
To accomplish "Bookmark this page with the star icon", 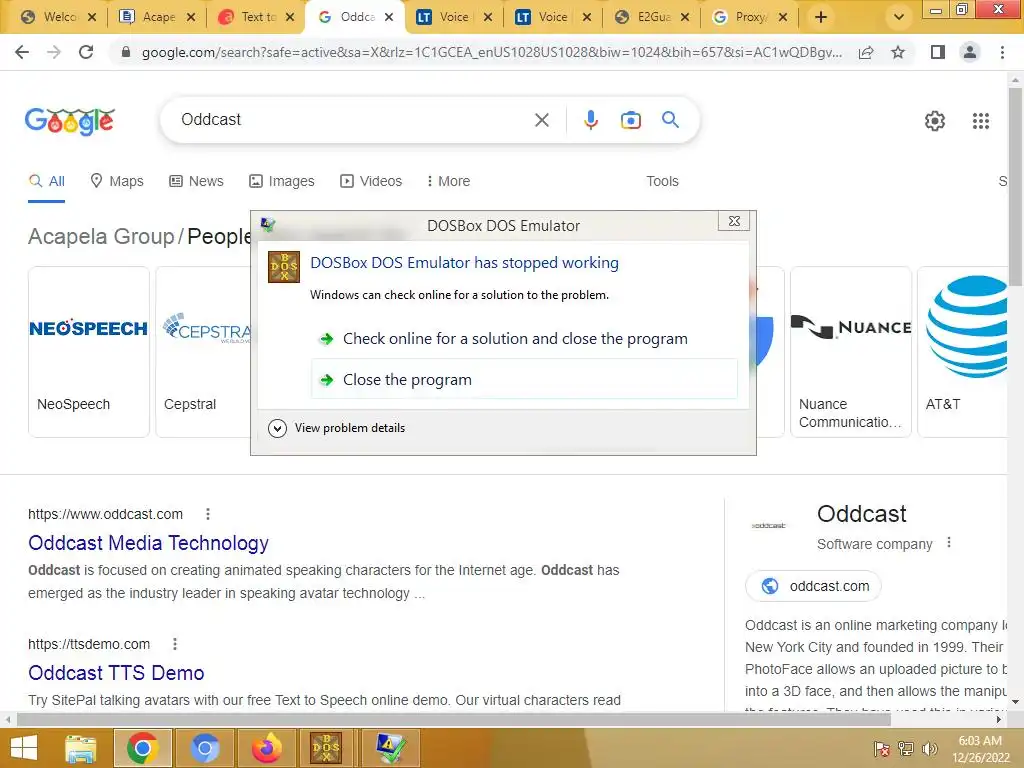I will (x=898, y=52).
